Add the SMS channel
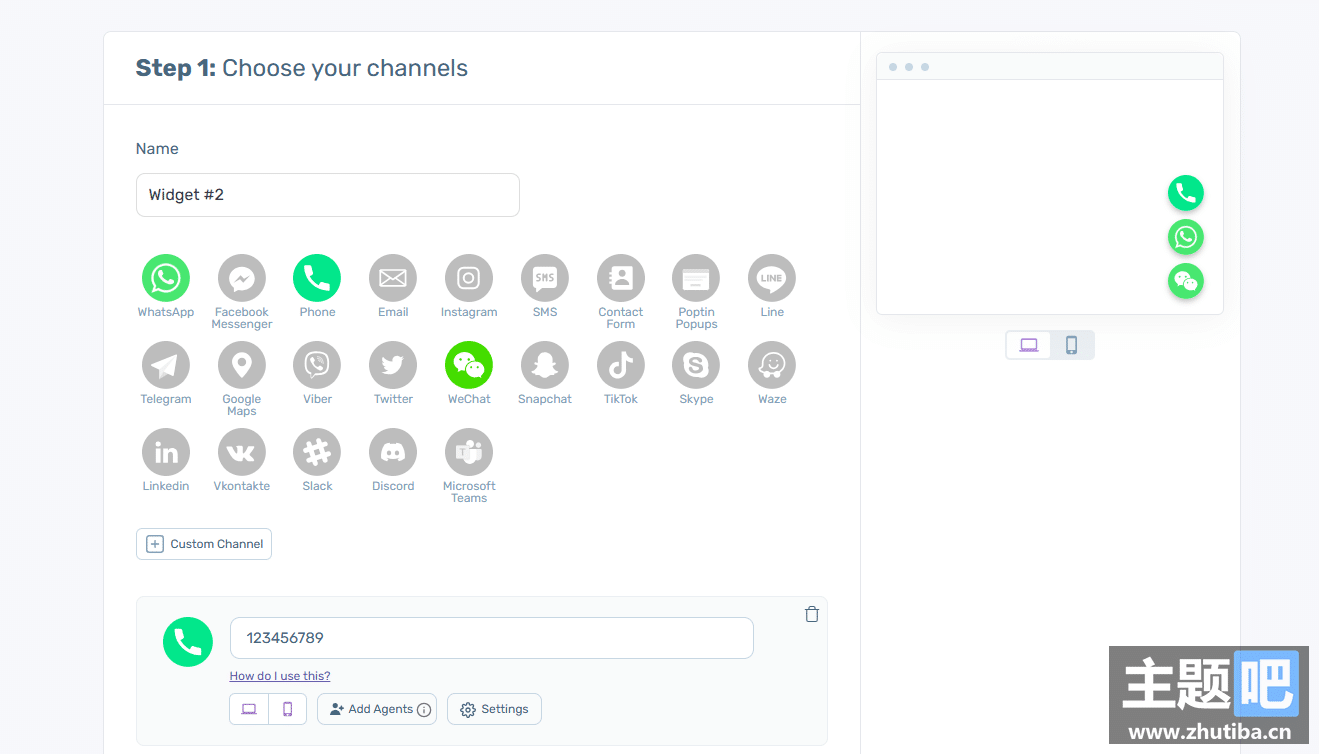 pos(545,278)
